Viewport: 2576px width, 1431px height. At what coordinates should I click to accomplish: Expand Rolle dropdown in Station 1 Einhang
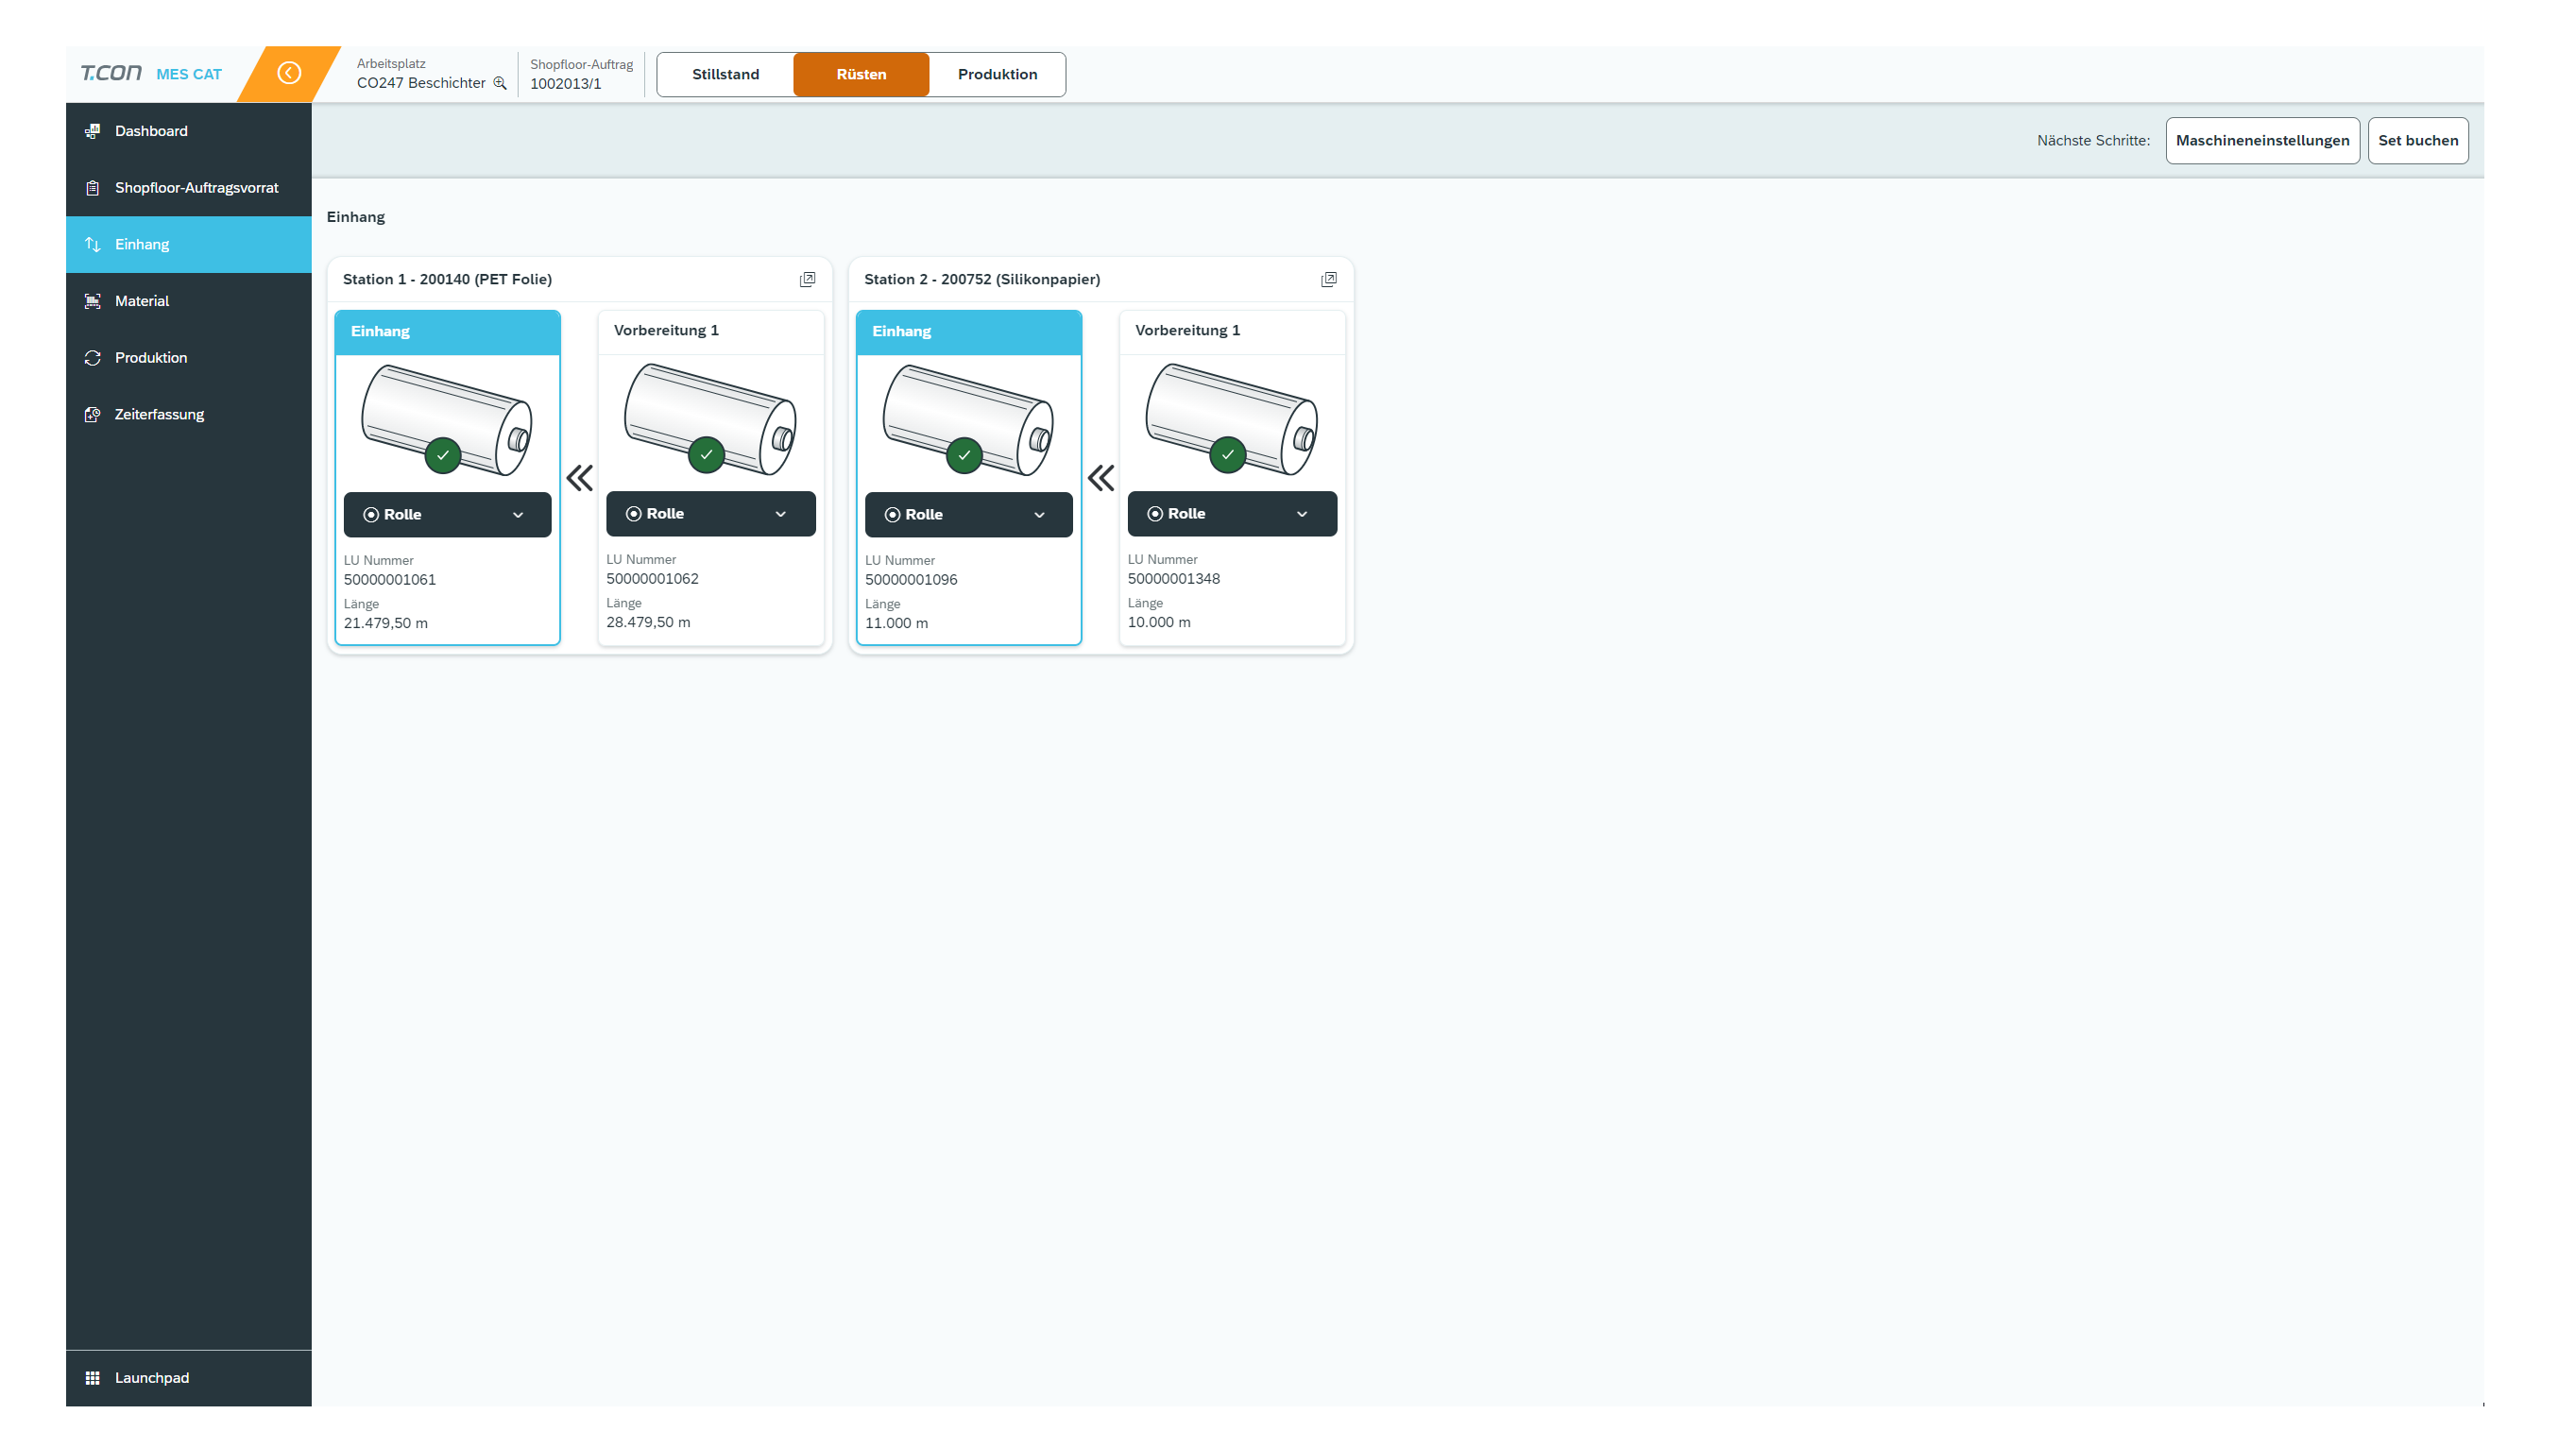[518, 515]
